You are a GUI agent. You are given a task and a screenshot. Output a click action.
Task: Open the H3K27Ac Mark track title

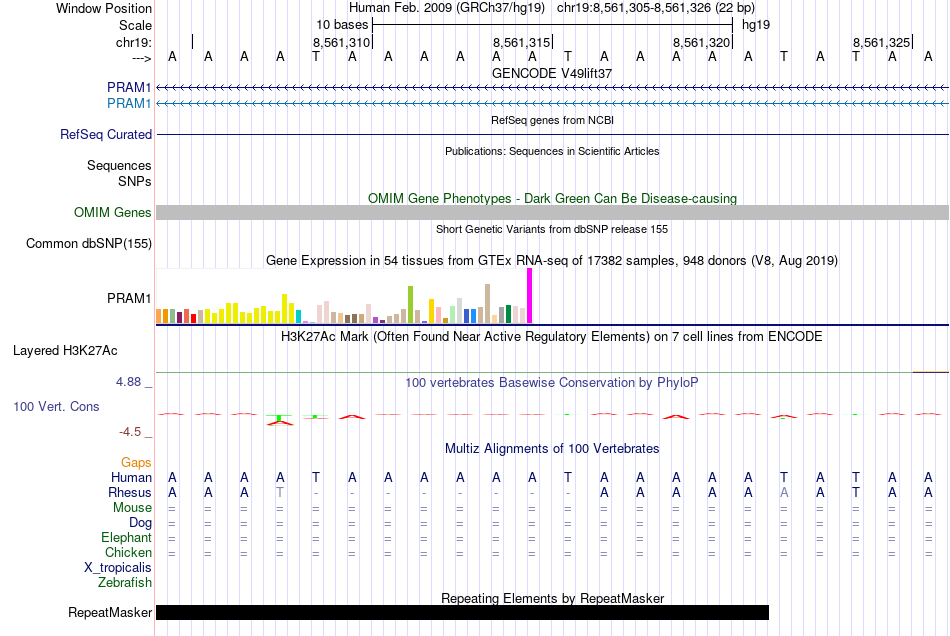pyautogui.click(x=552, y=336)
